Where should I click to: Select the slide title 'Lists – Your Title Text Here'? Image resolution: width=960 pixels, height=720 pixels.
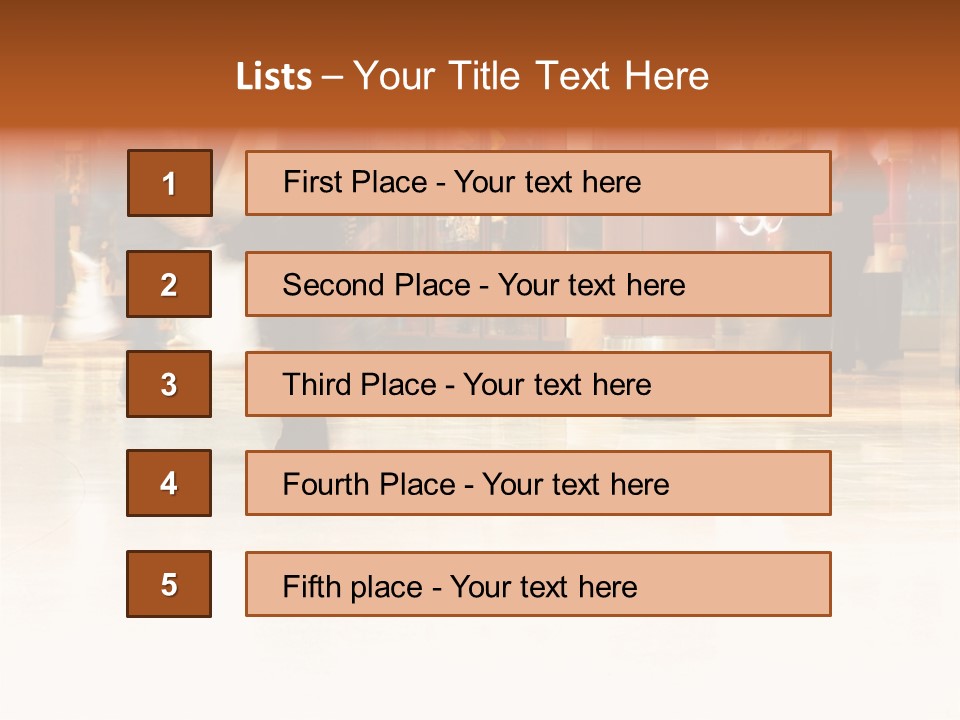[x=472, y=76]
